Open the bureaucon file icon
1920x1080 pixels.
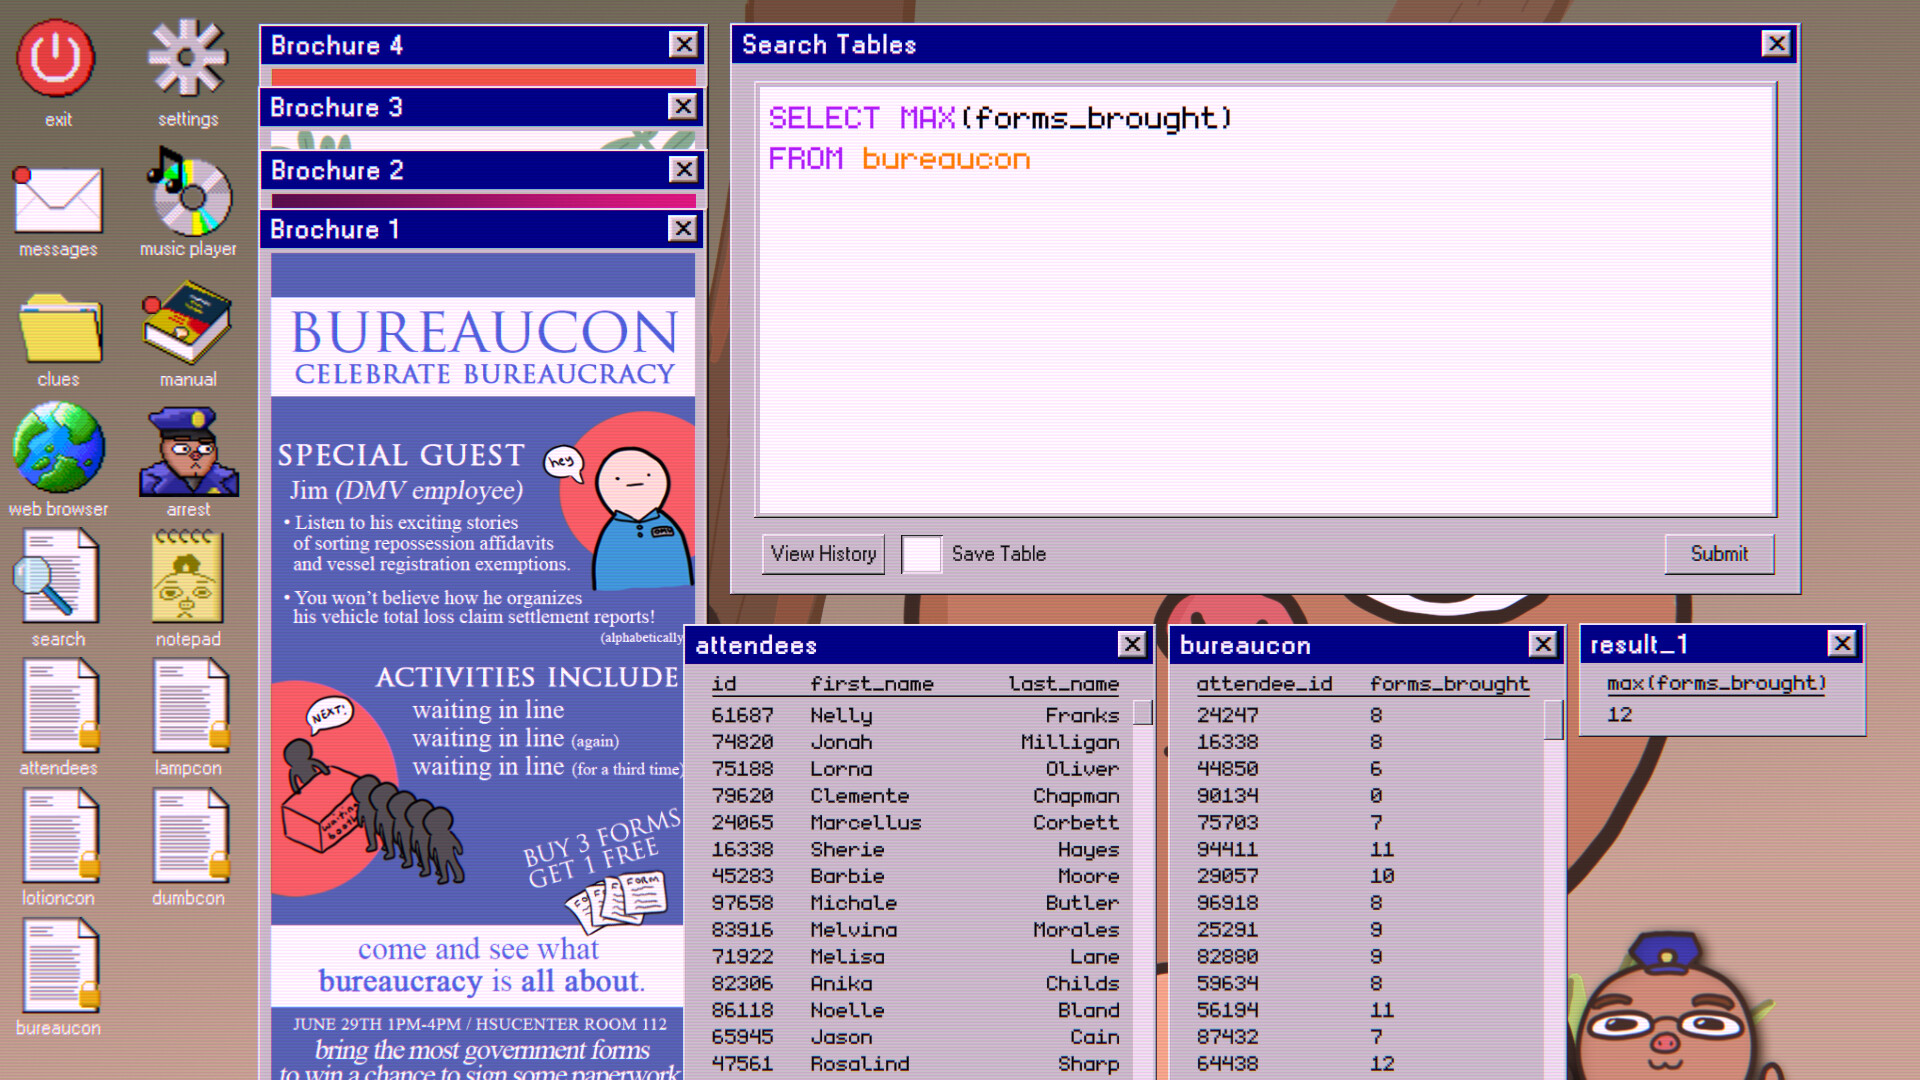click(57, 965)
